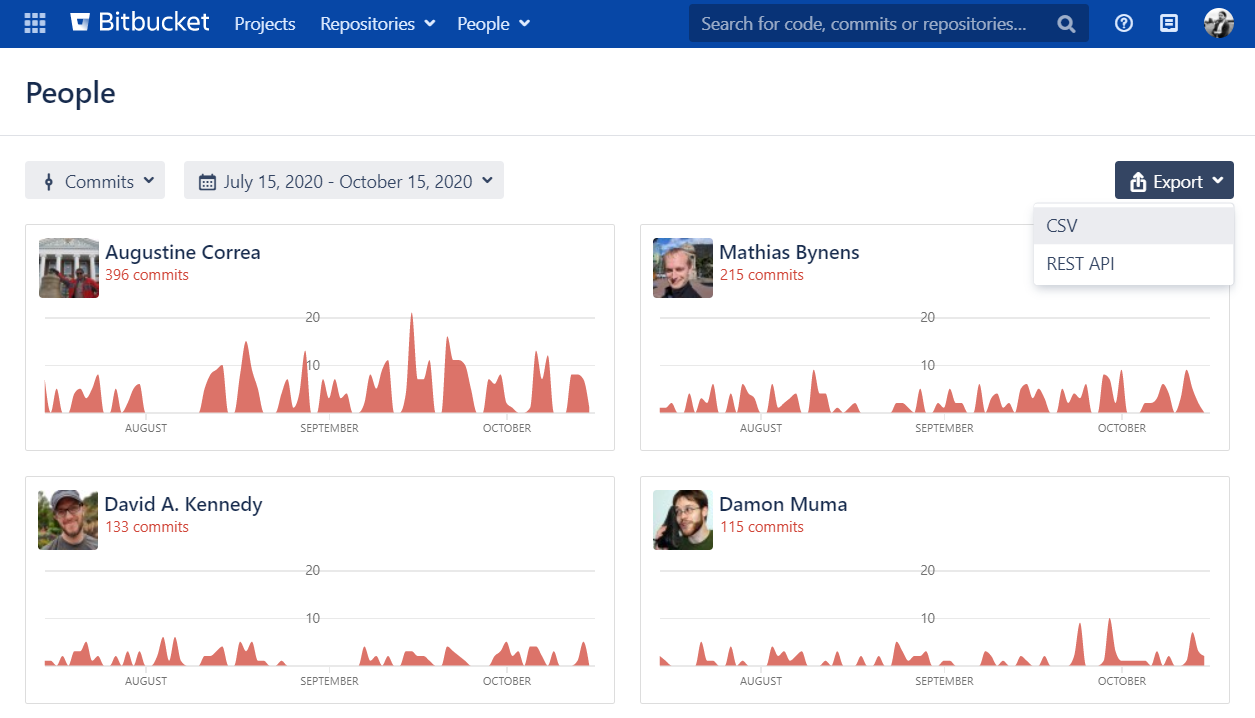Select REST API from the Export menu
The image size is (1255, 718).
[1080, 263]
